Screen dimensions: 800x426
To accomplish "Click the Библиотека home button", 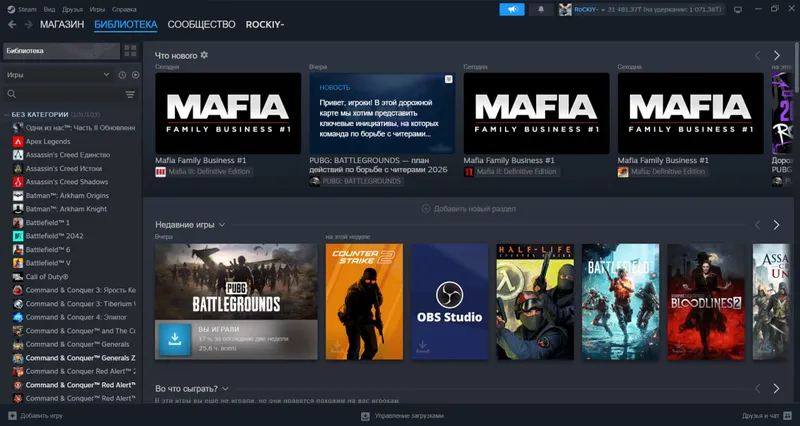I will (x=61, y=51).
